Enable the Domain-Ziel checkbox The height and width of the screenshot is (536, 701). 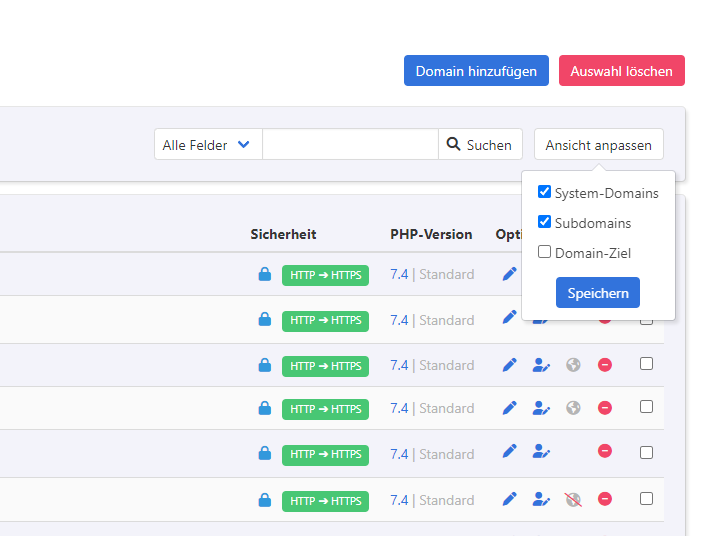click(545, 252)
